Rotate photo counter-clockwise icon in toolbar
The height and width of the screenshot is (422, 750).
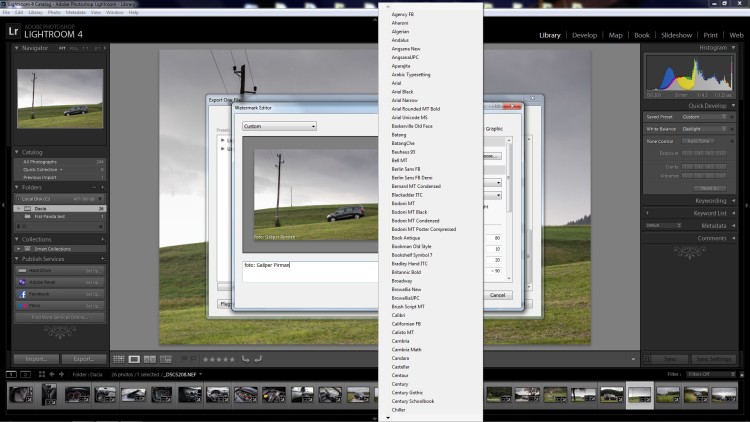click(x=245, y=359)
